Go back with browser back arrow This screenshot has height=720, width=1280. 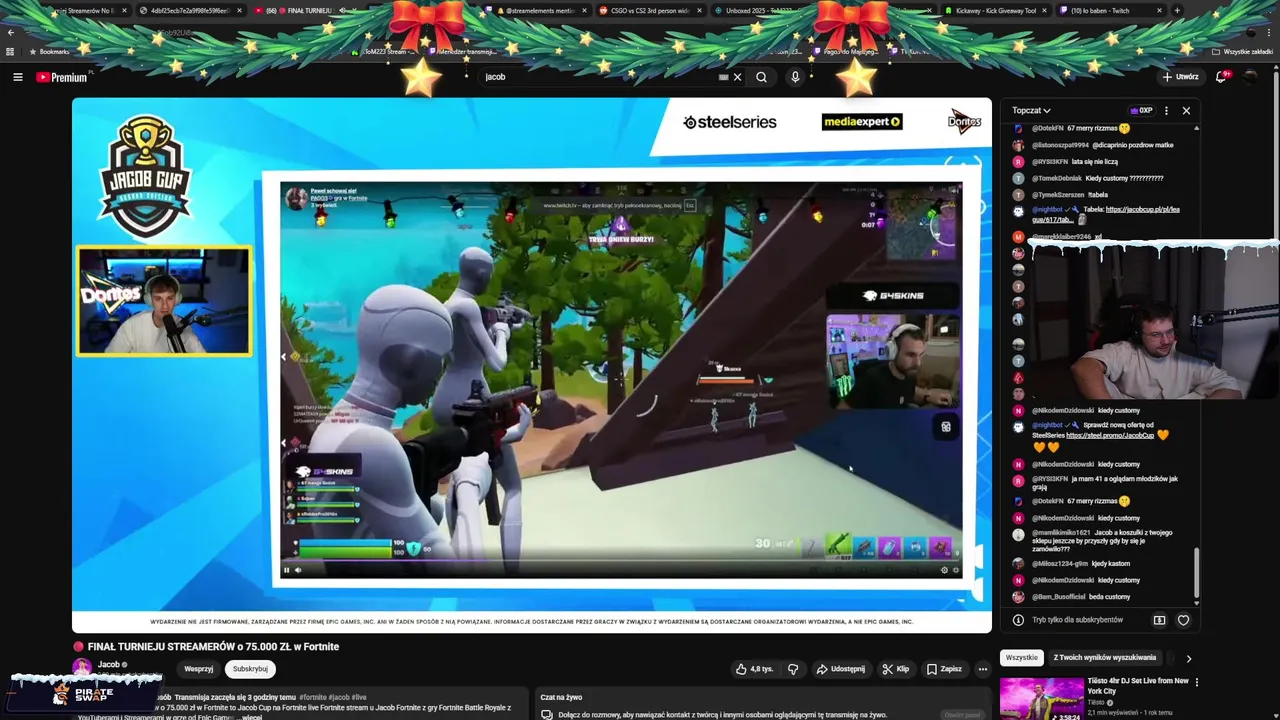[11, 32]
